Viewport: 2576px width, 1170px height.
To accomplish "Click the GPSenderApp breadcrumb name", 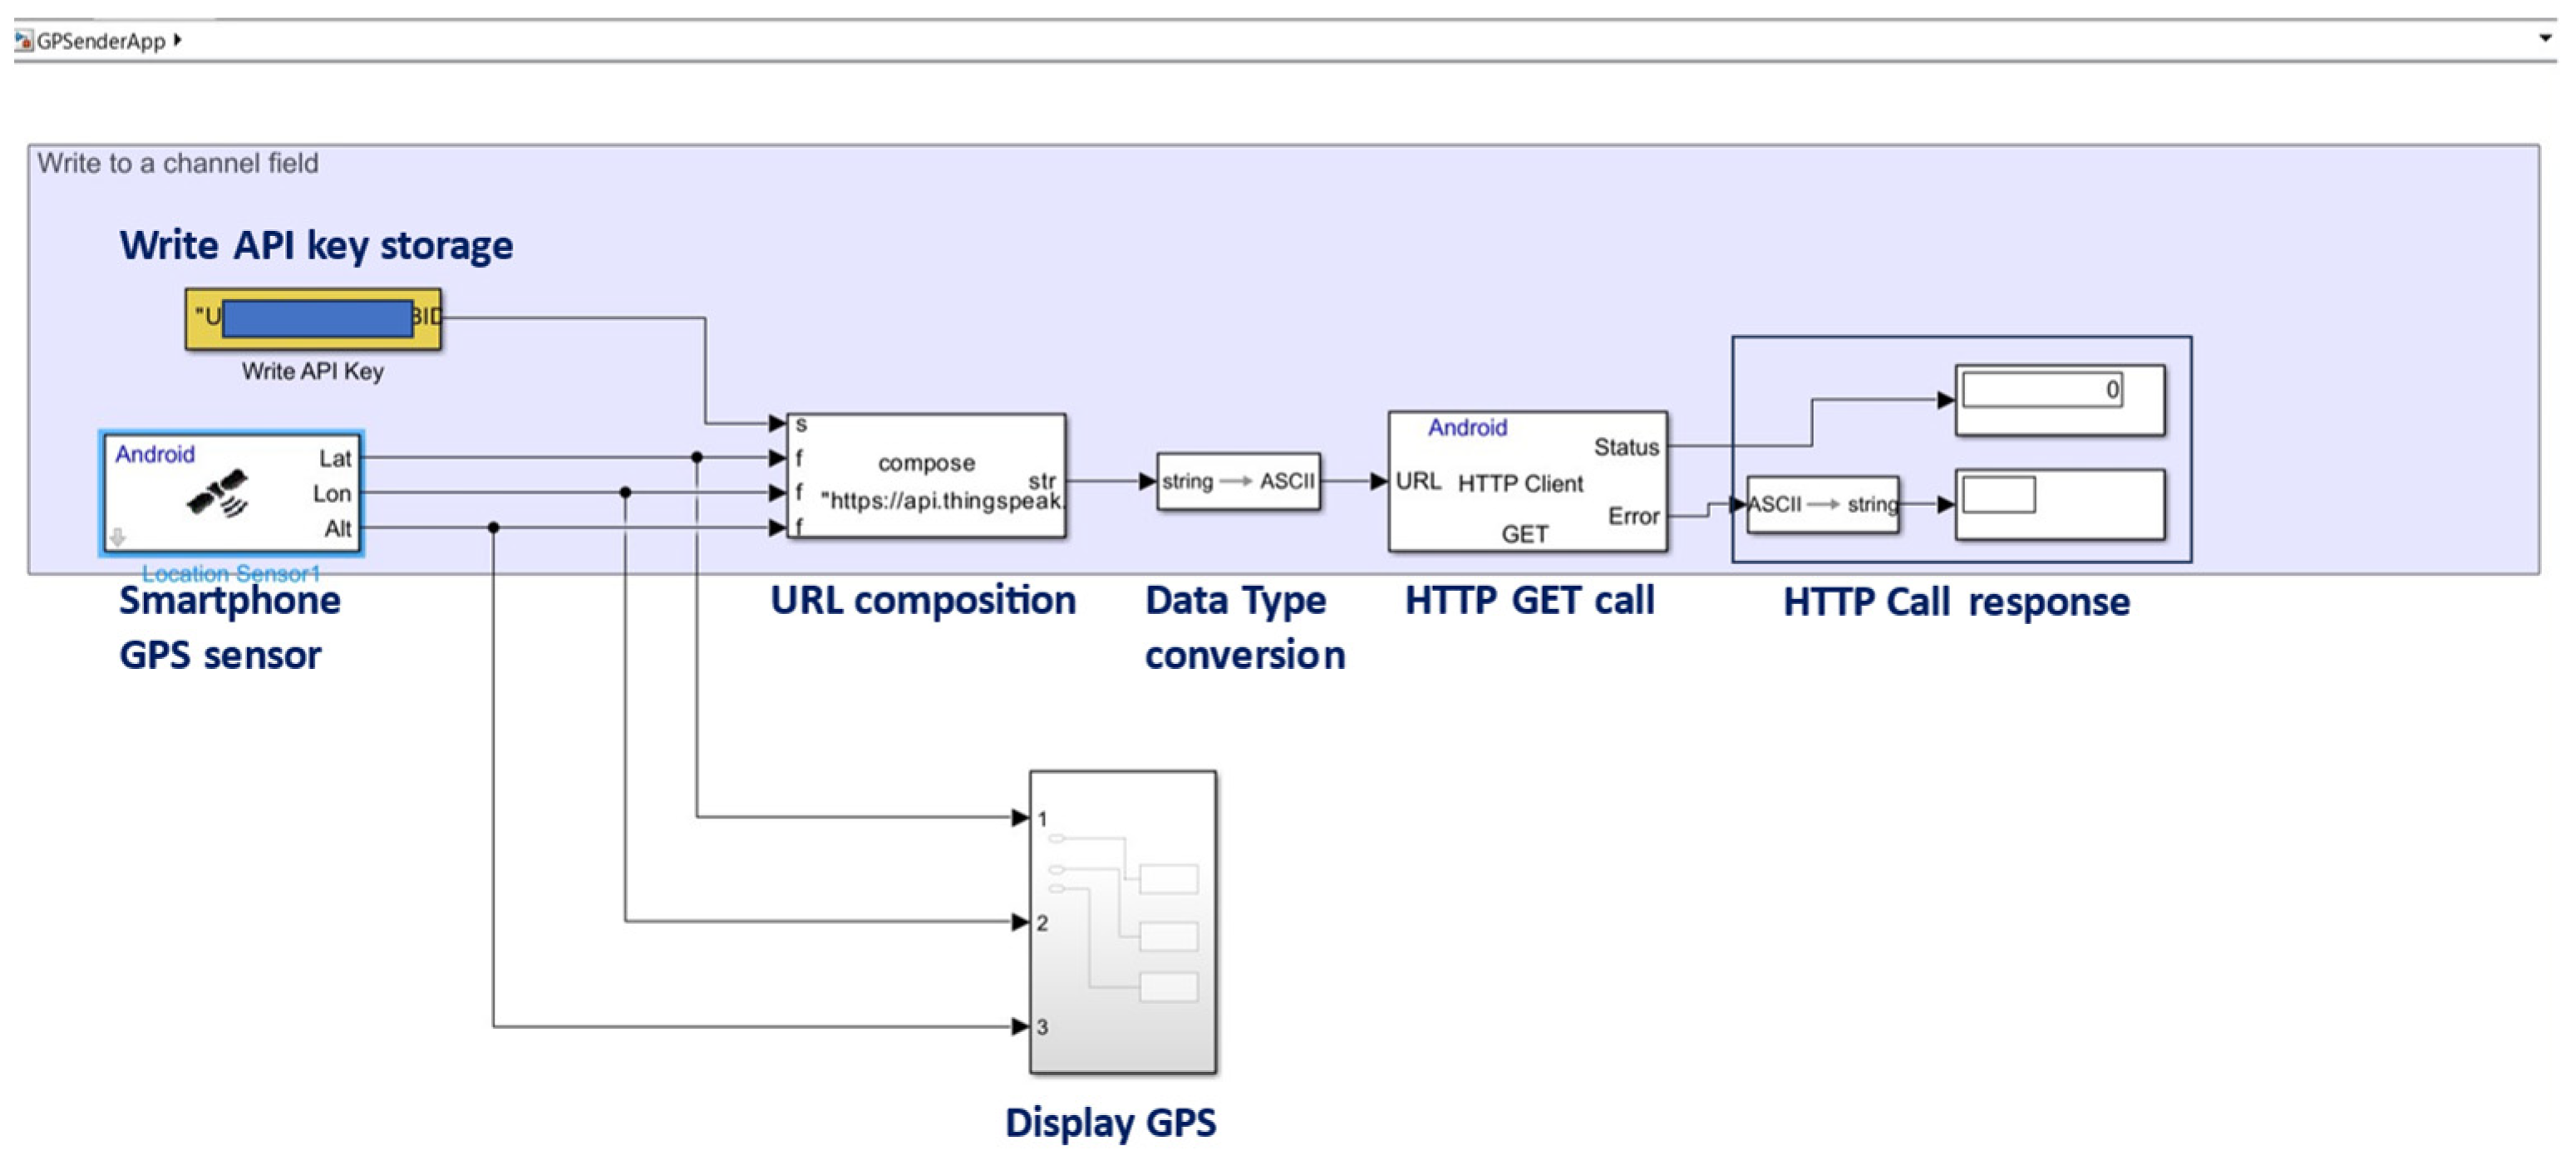I will [100, 41].
